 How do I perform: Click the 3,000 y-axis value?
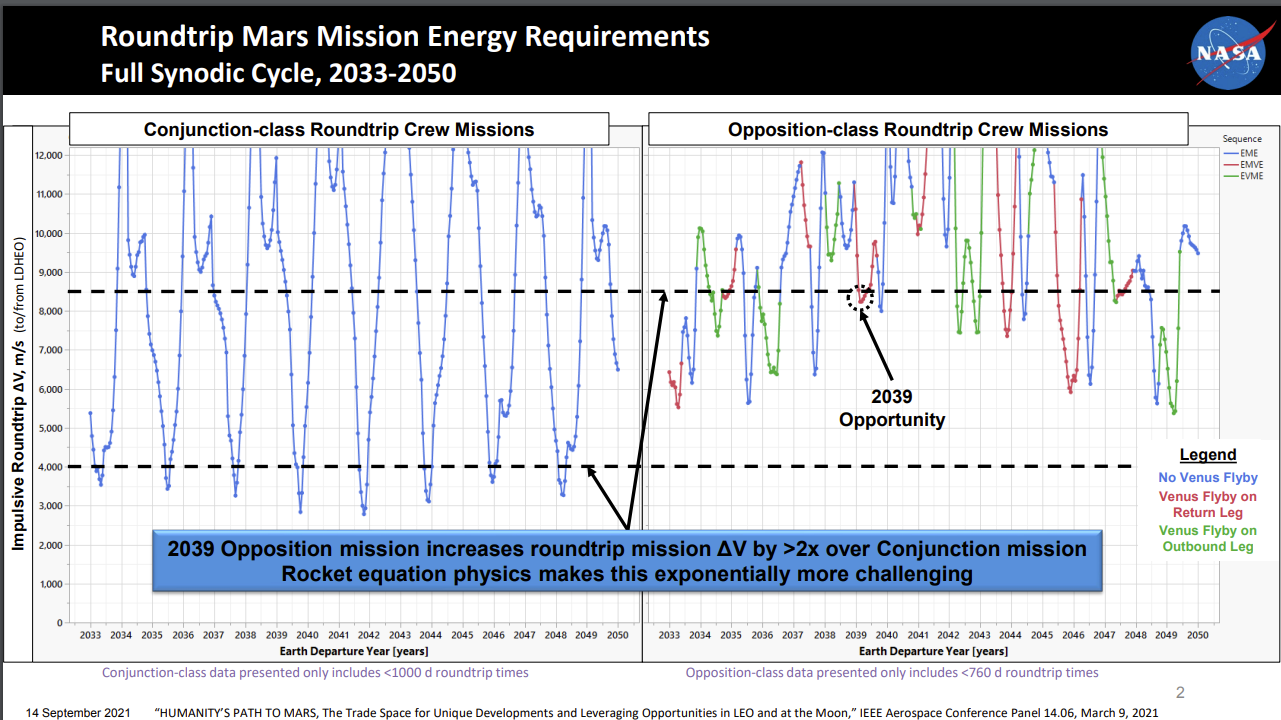click(x=50, y=506)
